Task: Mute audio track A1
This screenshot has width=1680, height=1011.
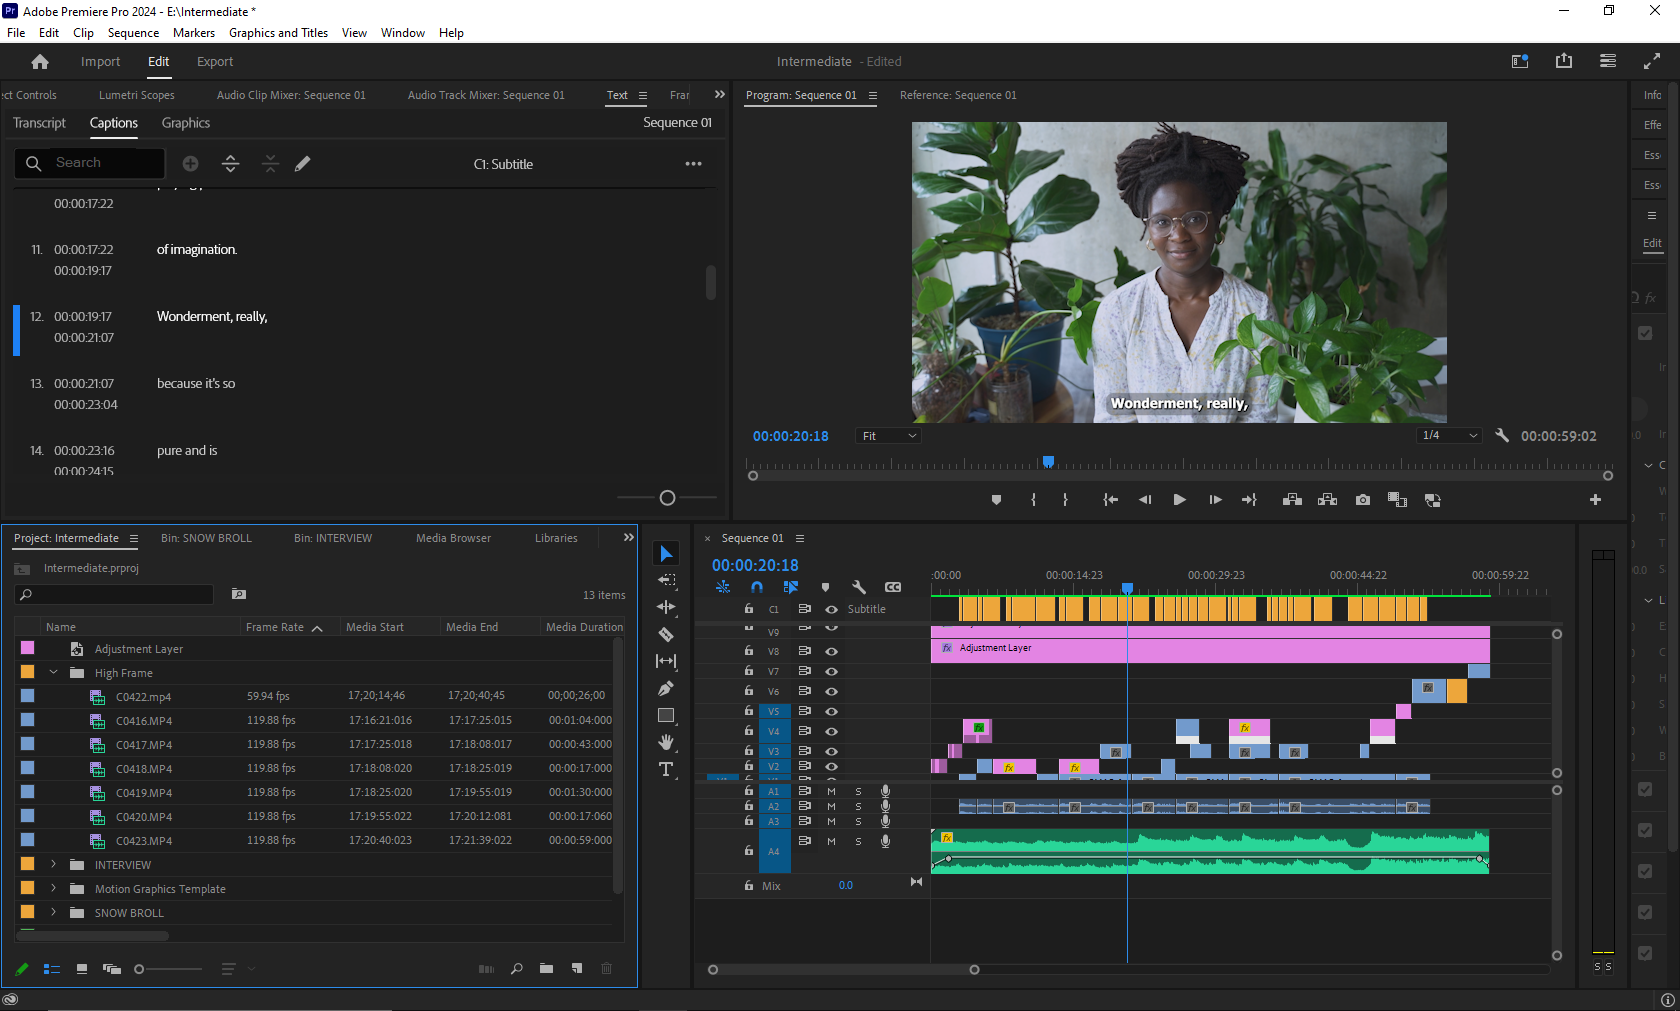Action: point(831,791)
